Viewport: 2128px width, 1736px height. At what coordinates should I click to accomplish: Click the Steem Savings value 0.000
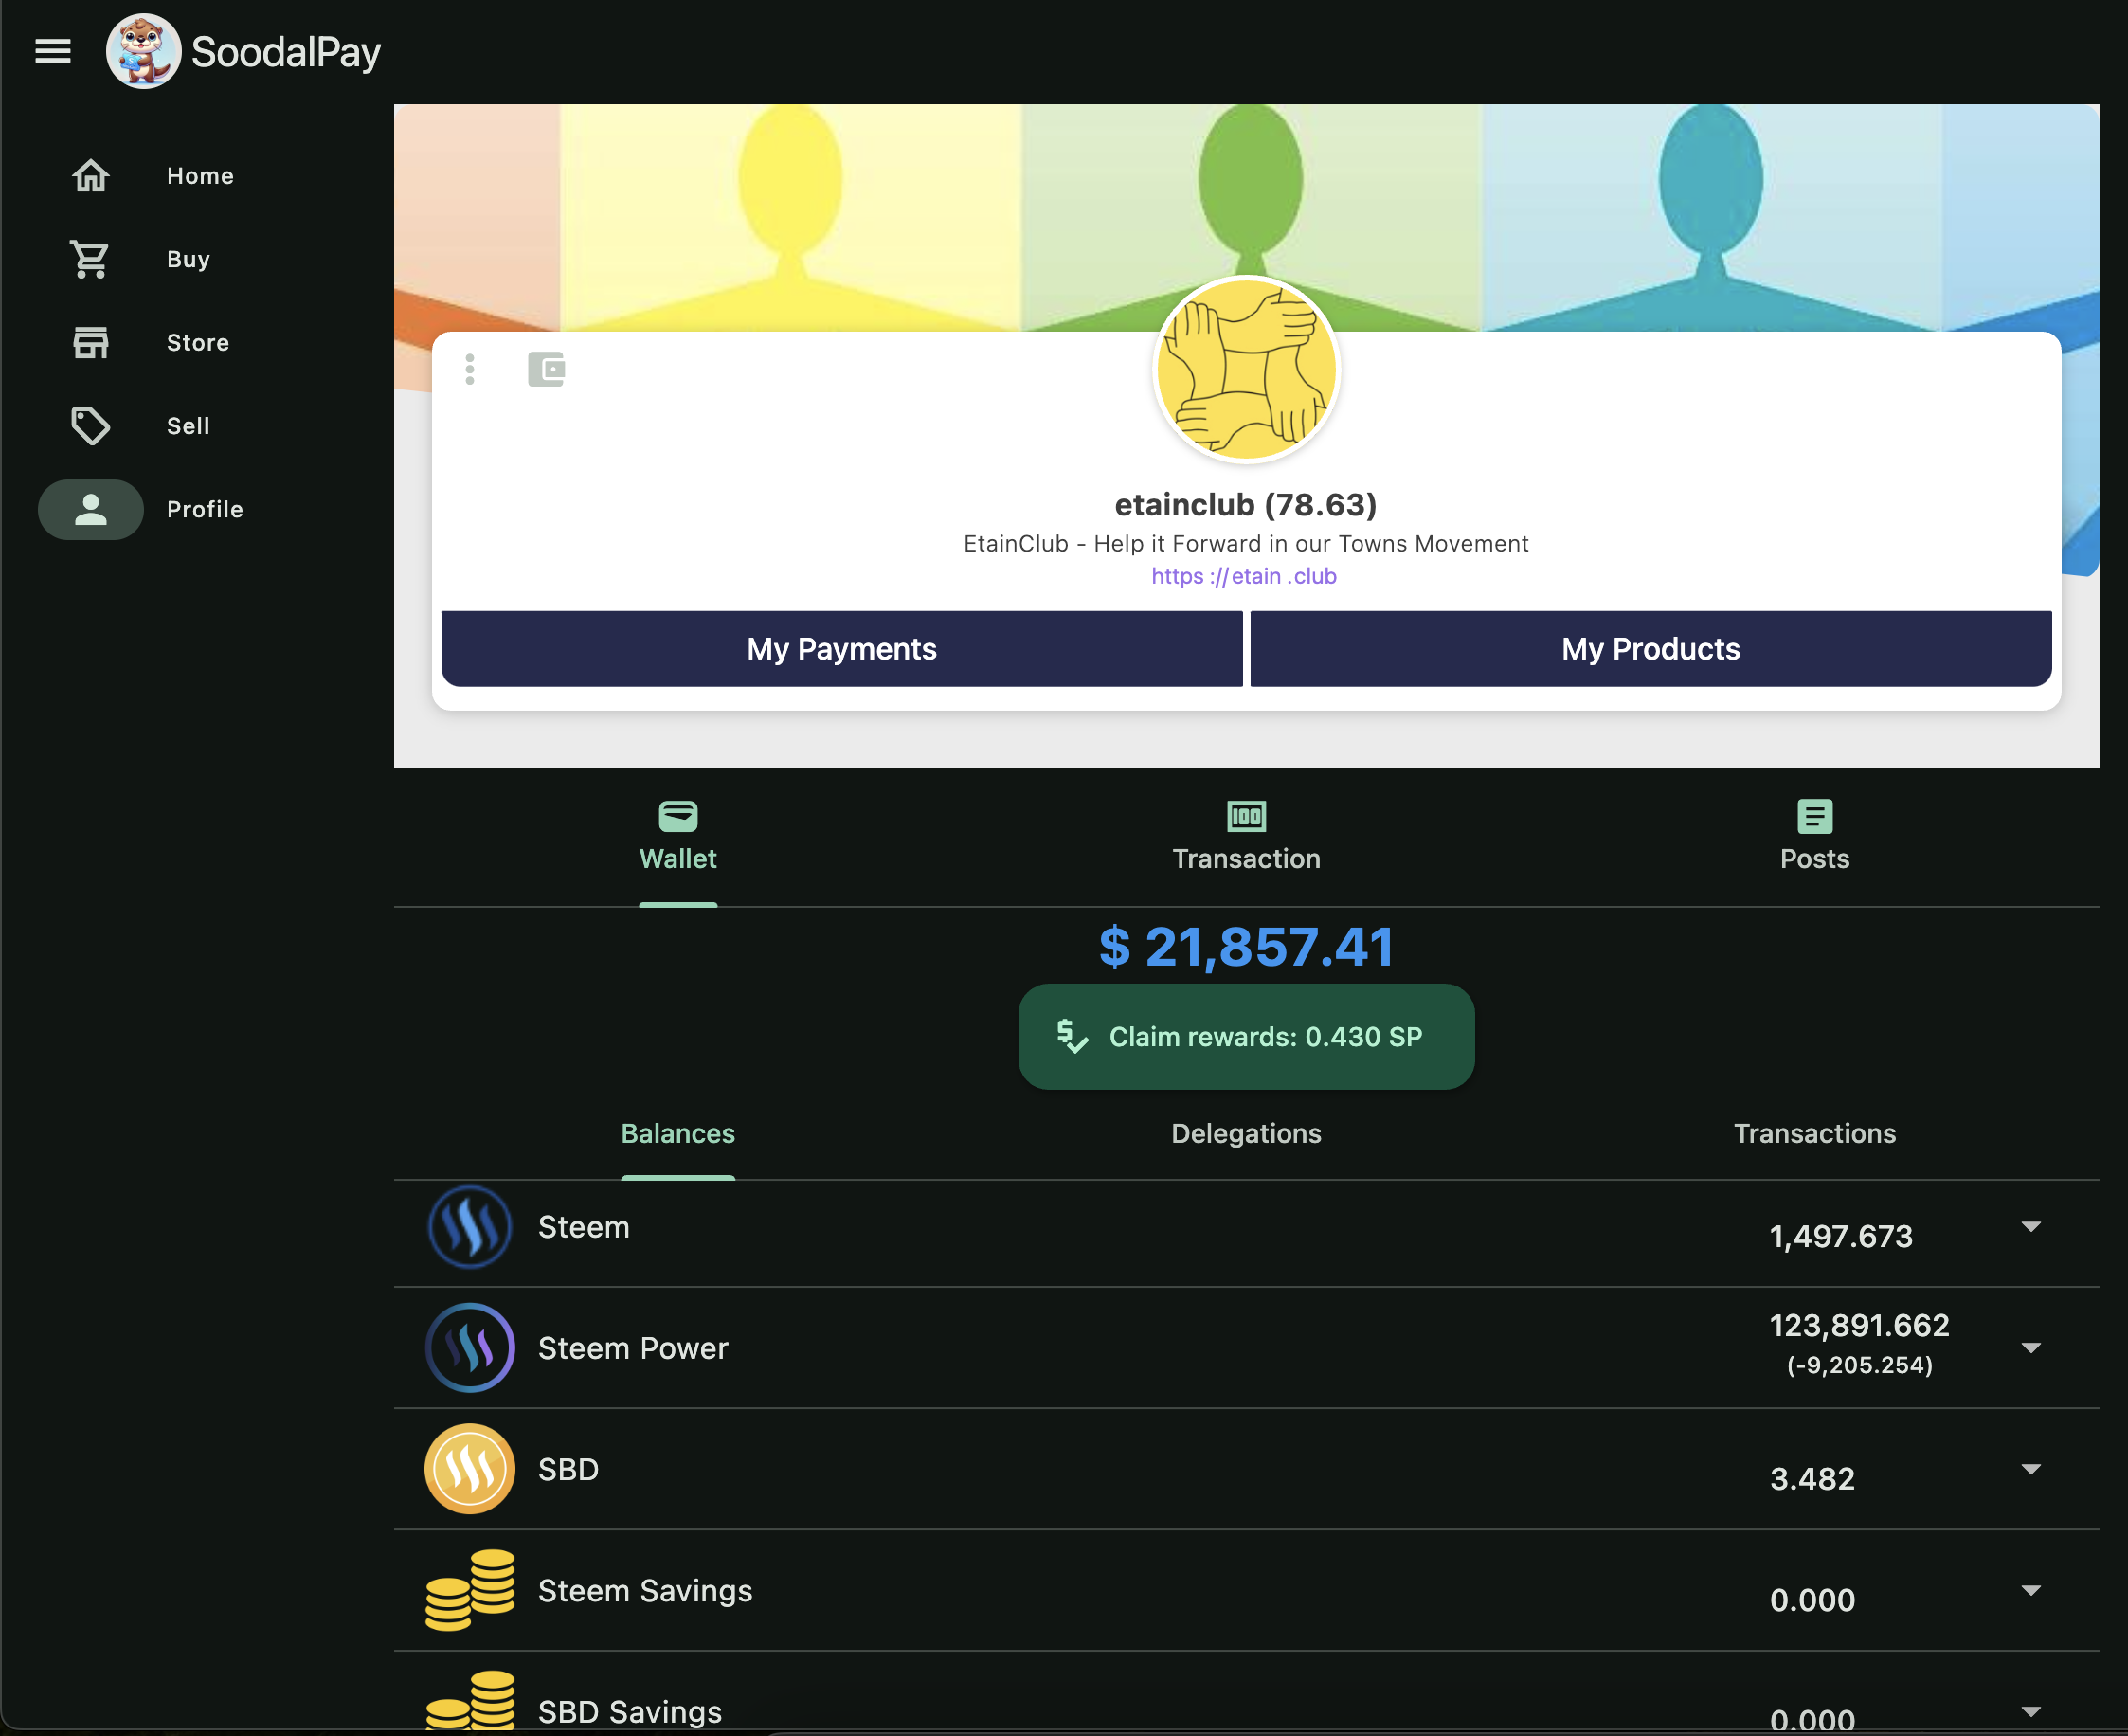coord(1812,1600)
